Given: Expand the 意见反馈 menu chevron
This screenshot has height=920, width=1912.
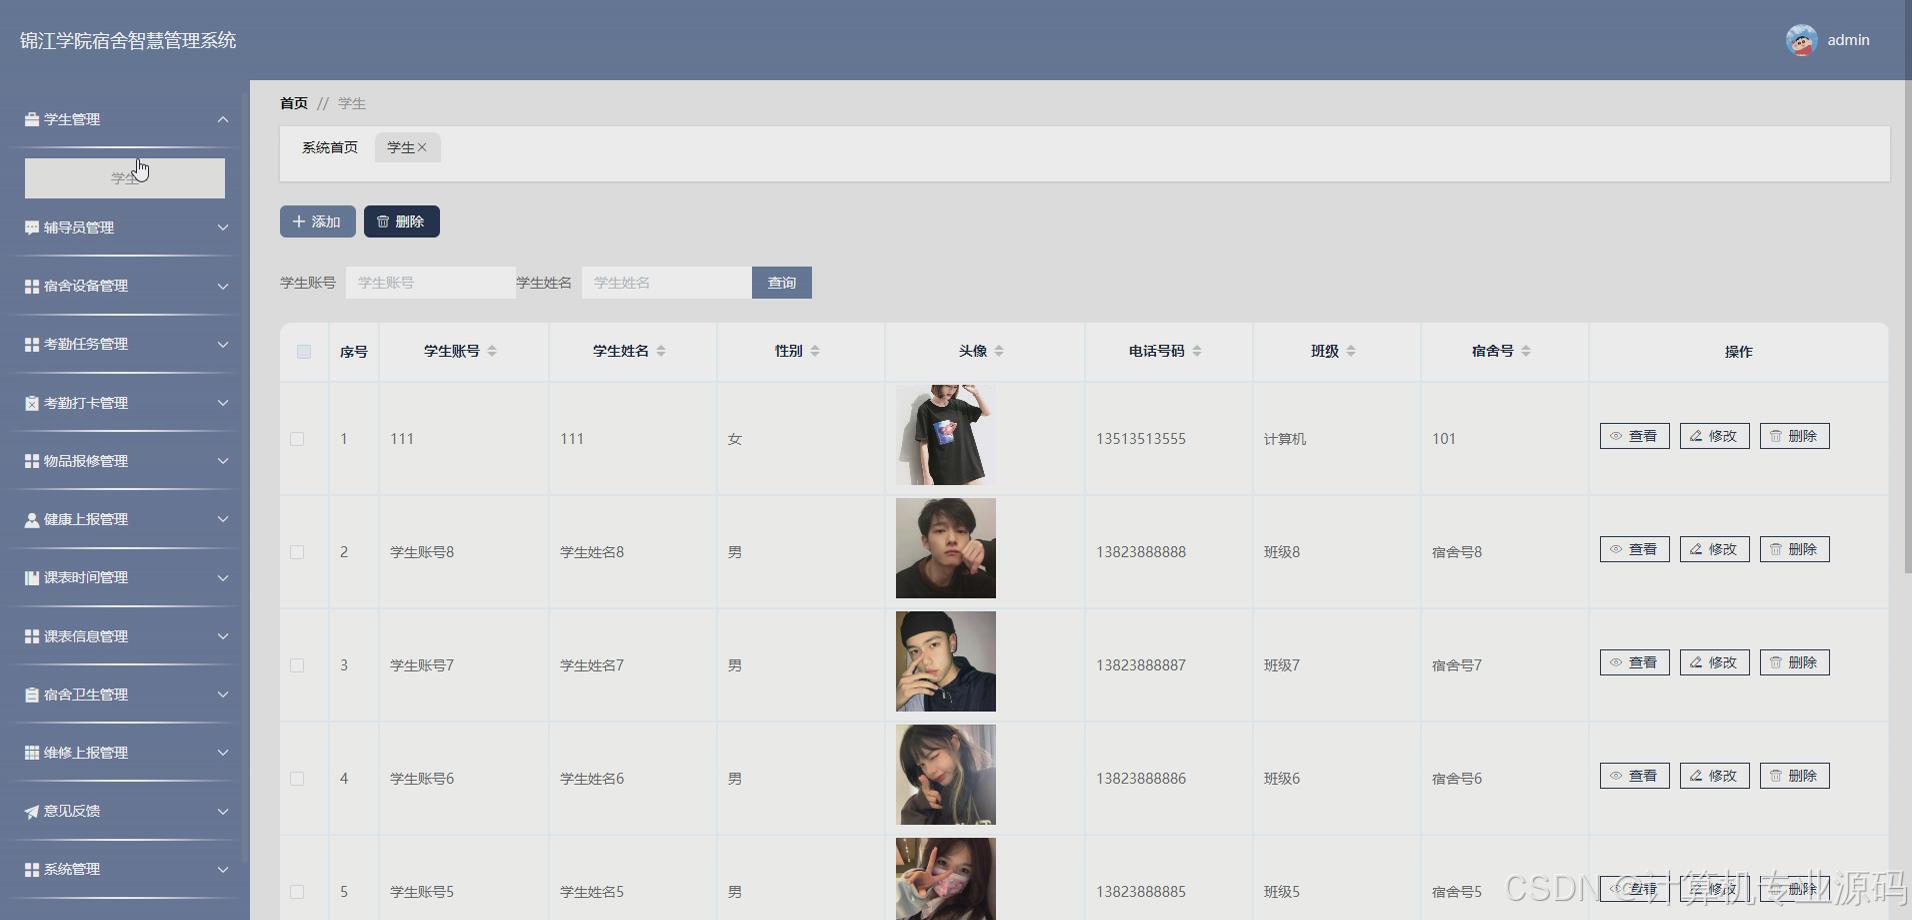Looking at the screenshot, I should point(223,811).
